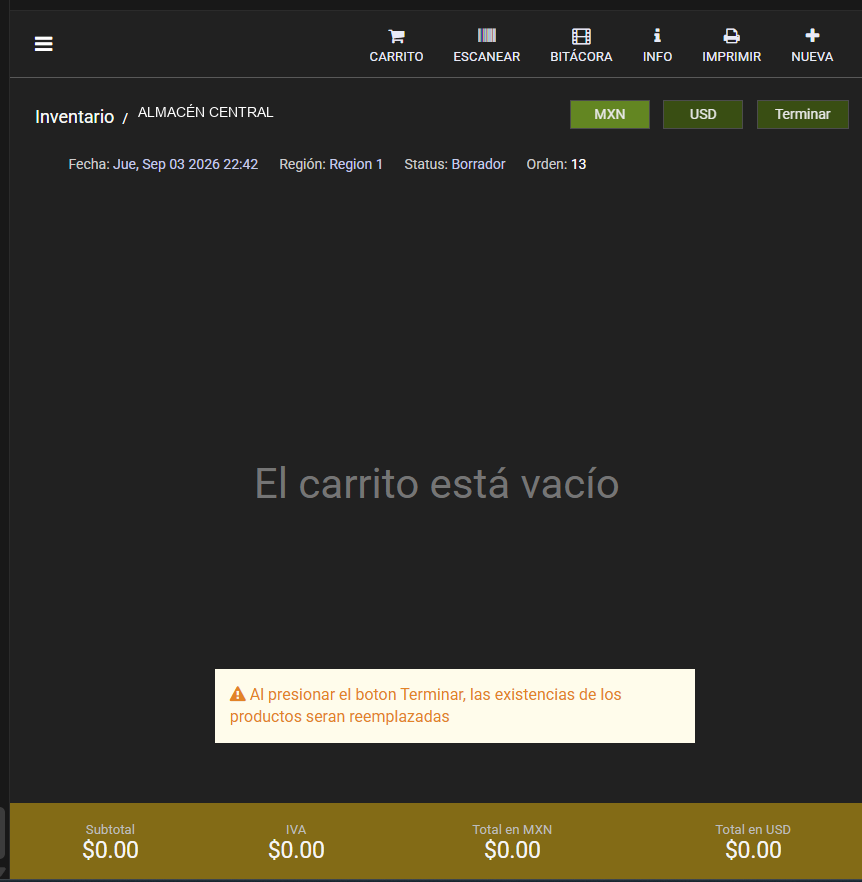
Task: Click the Subtotal $0.00 value
Action: (110, 850)
